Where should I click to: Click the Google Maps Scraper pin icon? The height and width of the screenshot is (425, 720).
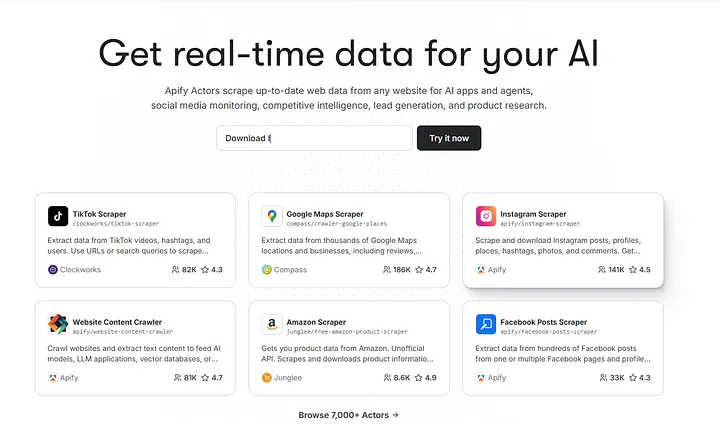(272, 216)
